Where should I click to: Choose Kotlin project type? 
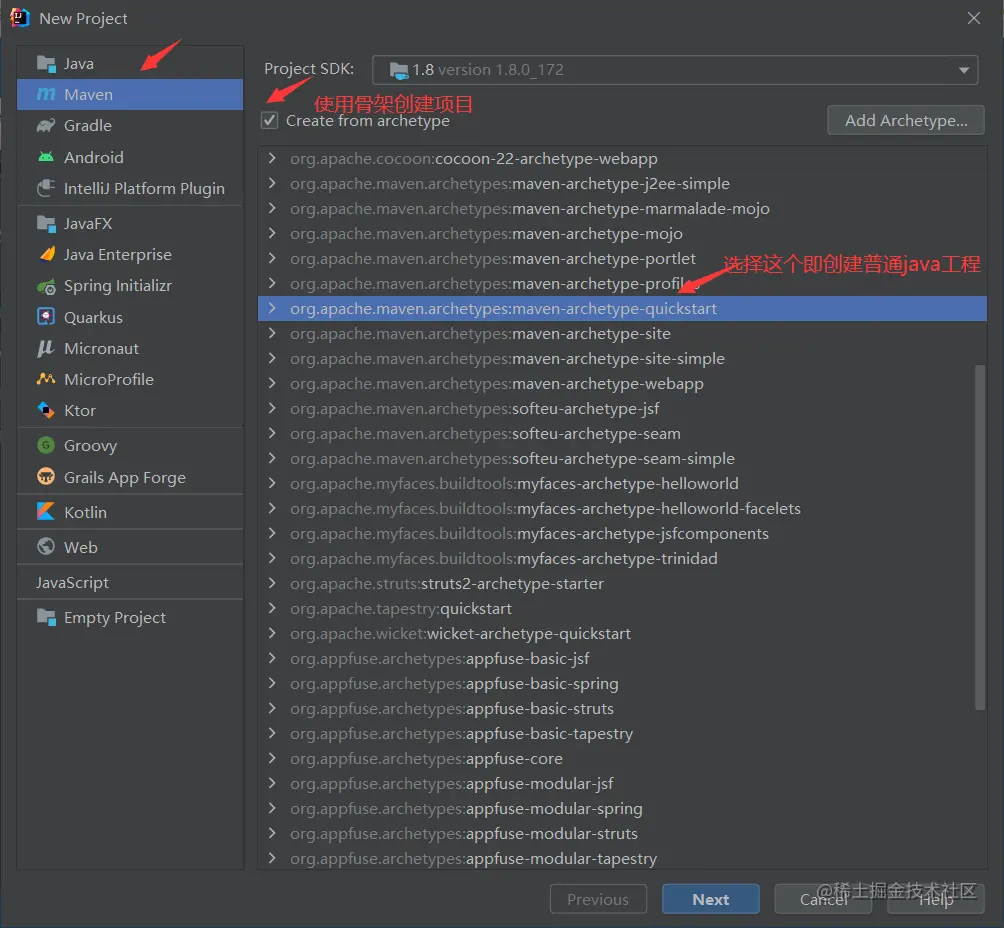tap(130, 512)
